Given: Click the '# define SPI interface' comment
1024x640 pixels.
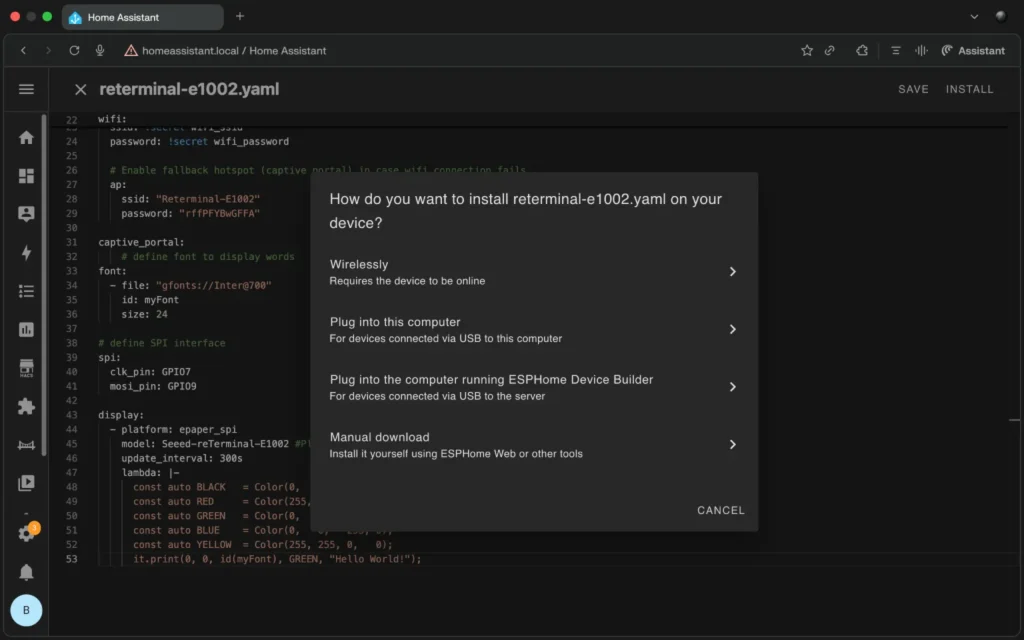Looking at the screenshot, I should coord(161,343).
